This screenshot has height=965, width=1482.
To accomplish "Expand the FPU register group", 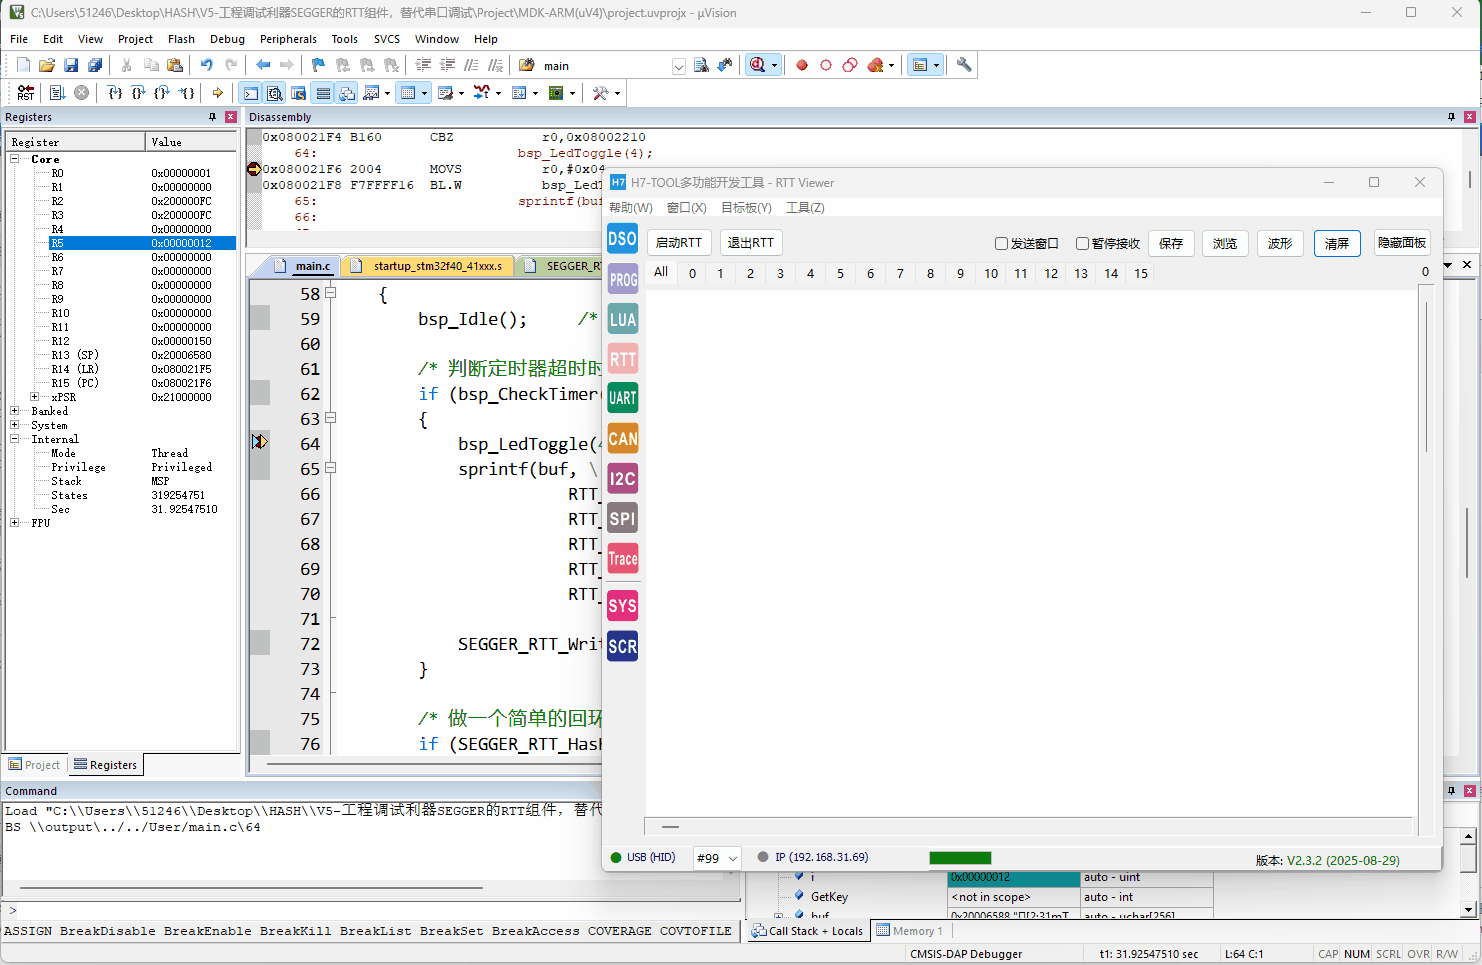I will pyautogui.click(x=15, y=523).
